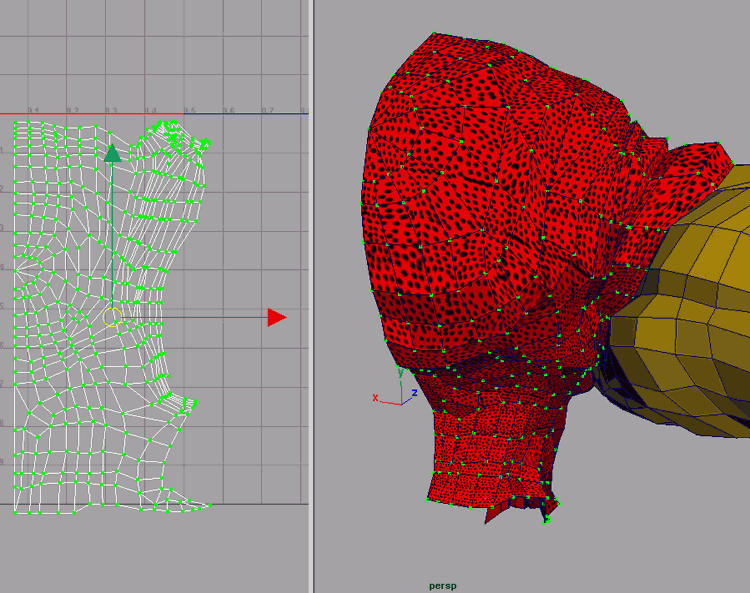Click the red horizontal move arrow handle
The width and height of the screenshot is (750, 593).
click(276, 318)
